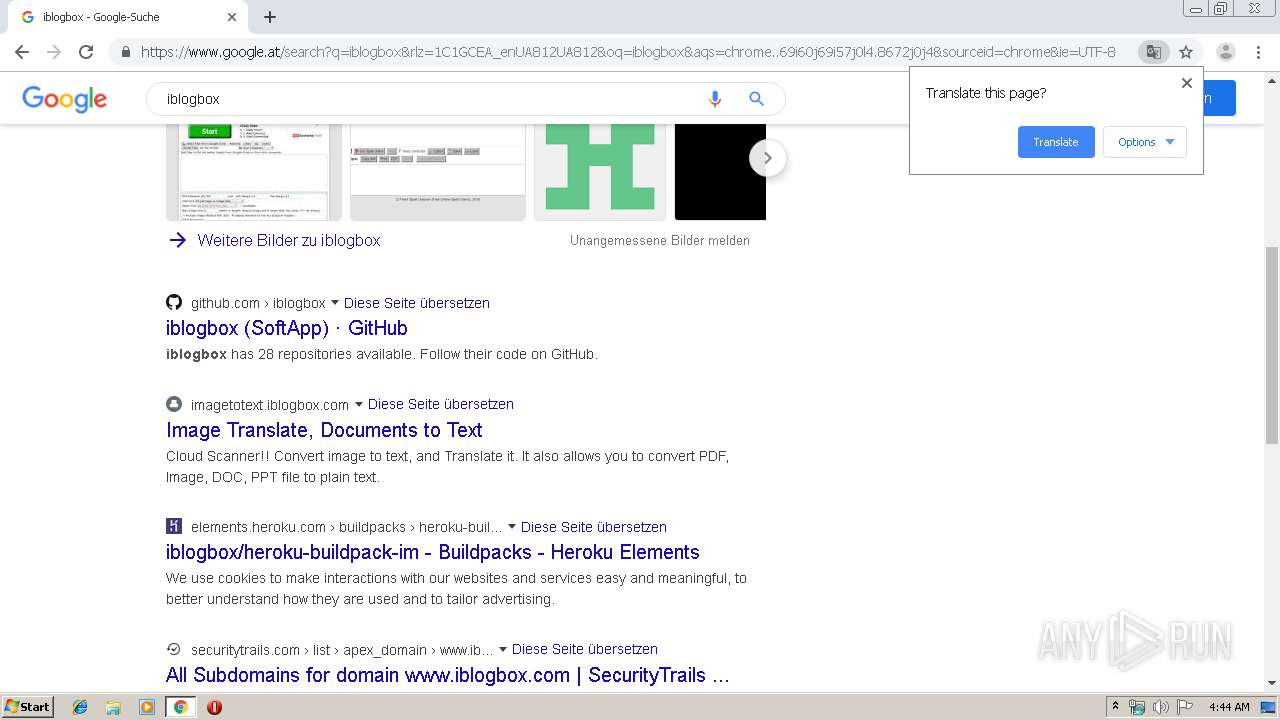Open the green Start button screenshot thumbnail
The image size is (1280, 720).
tap(254, 172)
